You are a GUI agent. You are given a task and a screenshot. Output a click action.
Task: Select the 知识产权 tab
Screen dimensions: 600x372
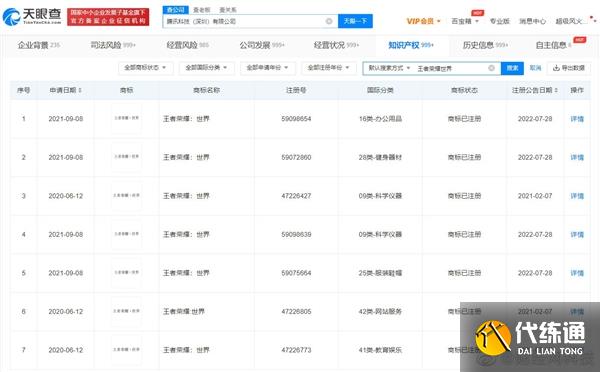click(x=411, y=45)
